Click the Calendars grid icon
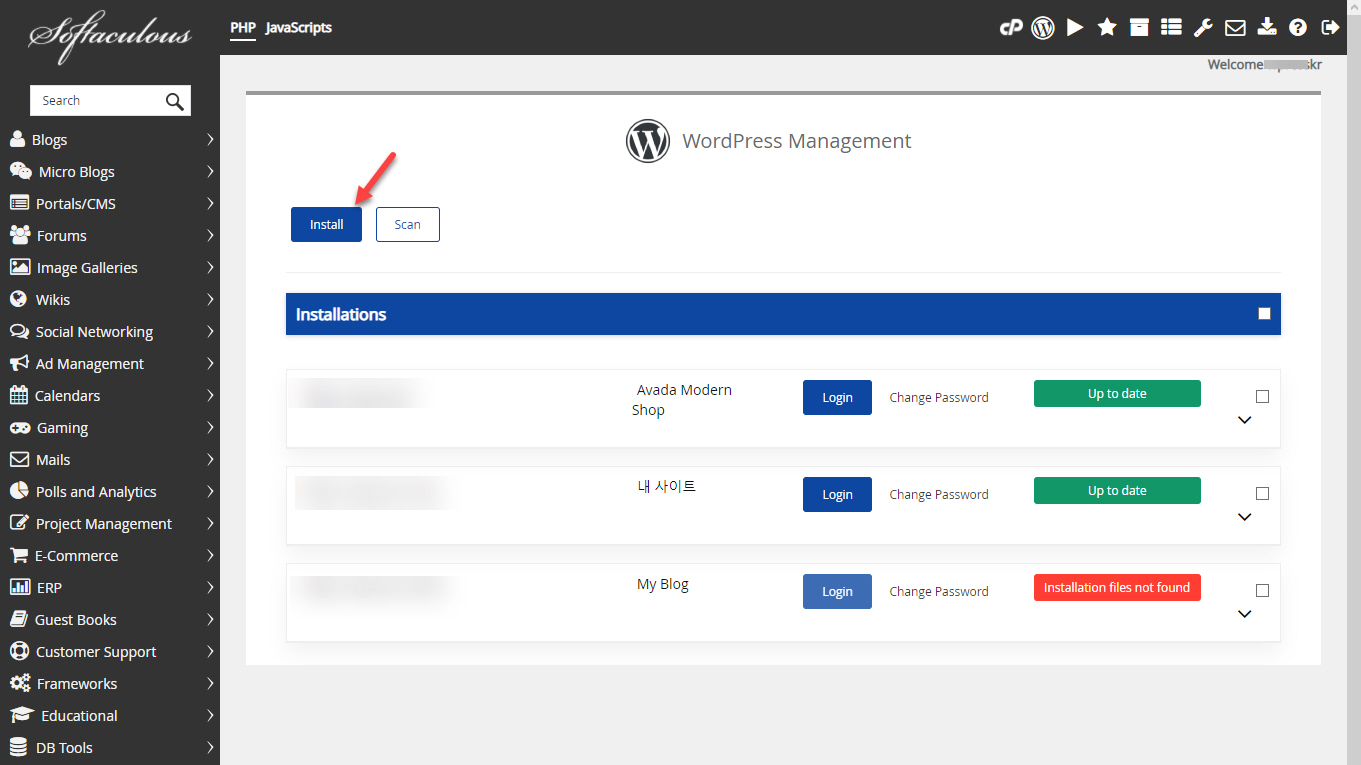The width and height of the screenshot is (1361, 765). (18, 395)
